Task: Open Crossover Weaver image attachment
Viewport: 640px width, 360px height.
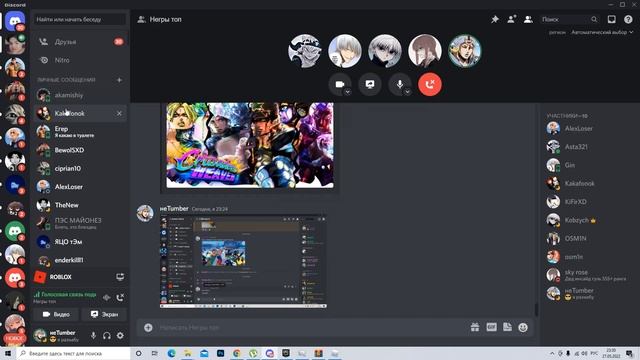Action: (x=250, y=145)
